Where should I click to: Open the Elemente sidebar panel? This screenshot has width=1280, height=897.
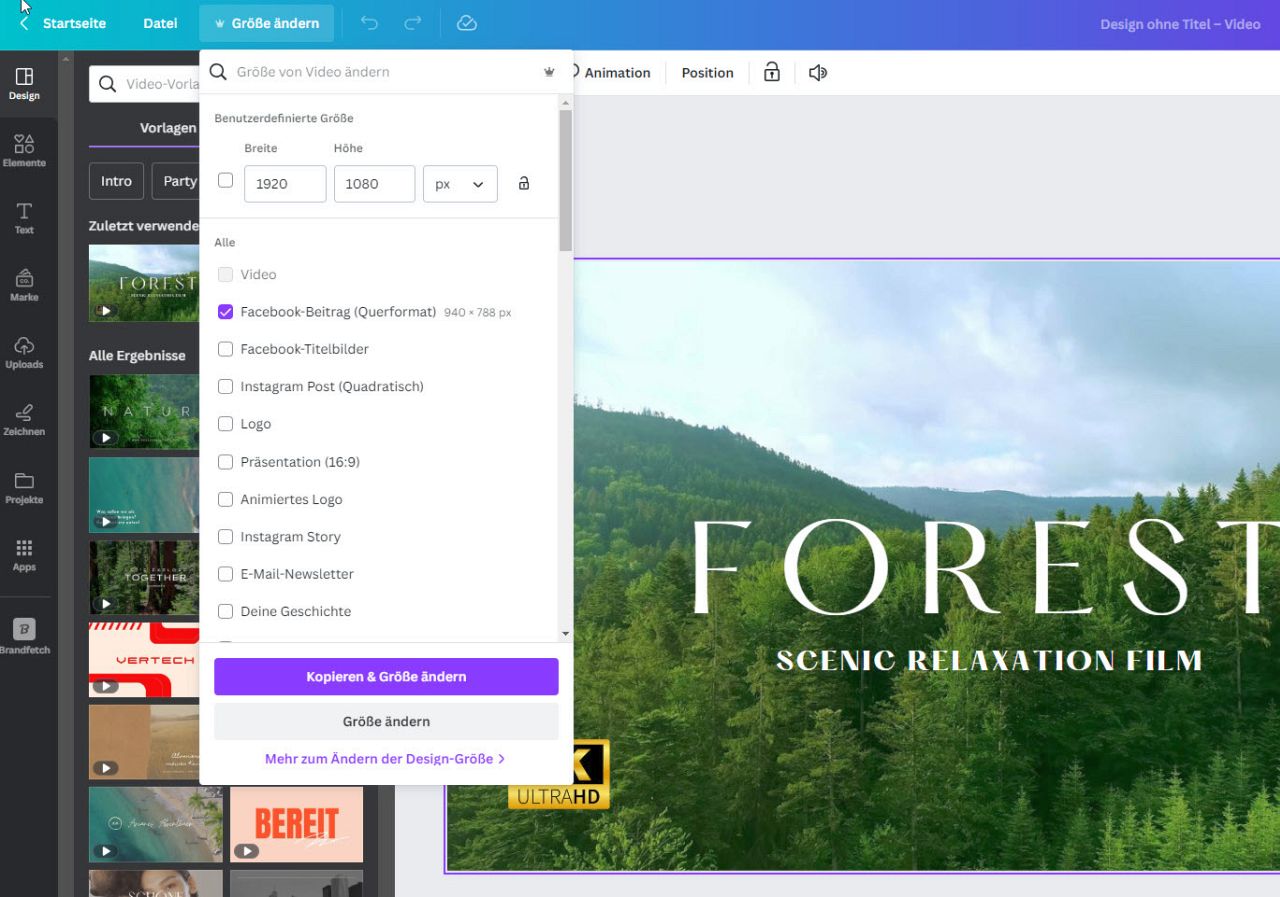(24, 150)
